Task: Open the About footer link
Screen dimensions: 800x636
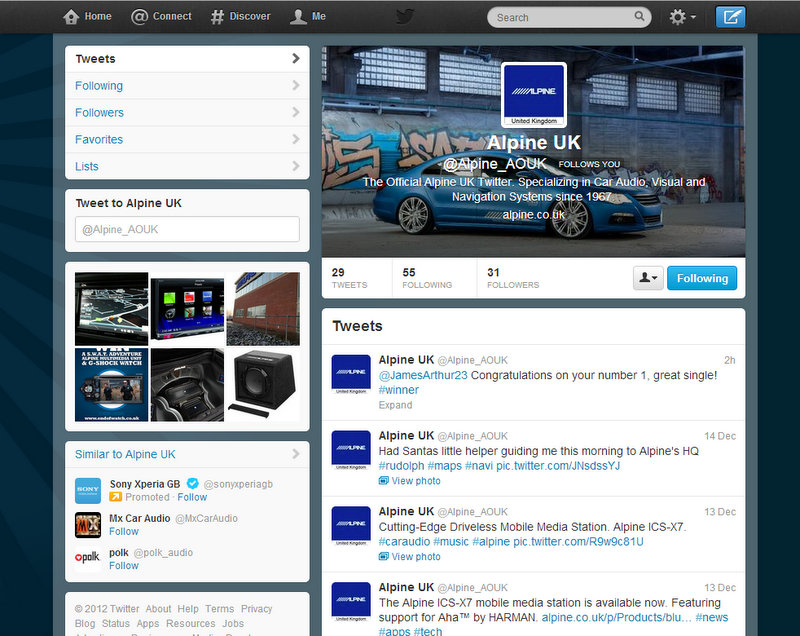Action: tap(158, 608)
